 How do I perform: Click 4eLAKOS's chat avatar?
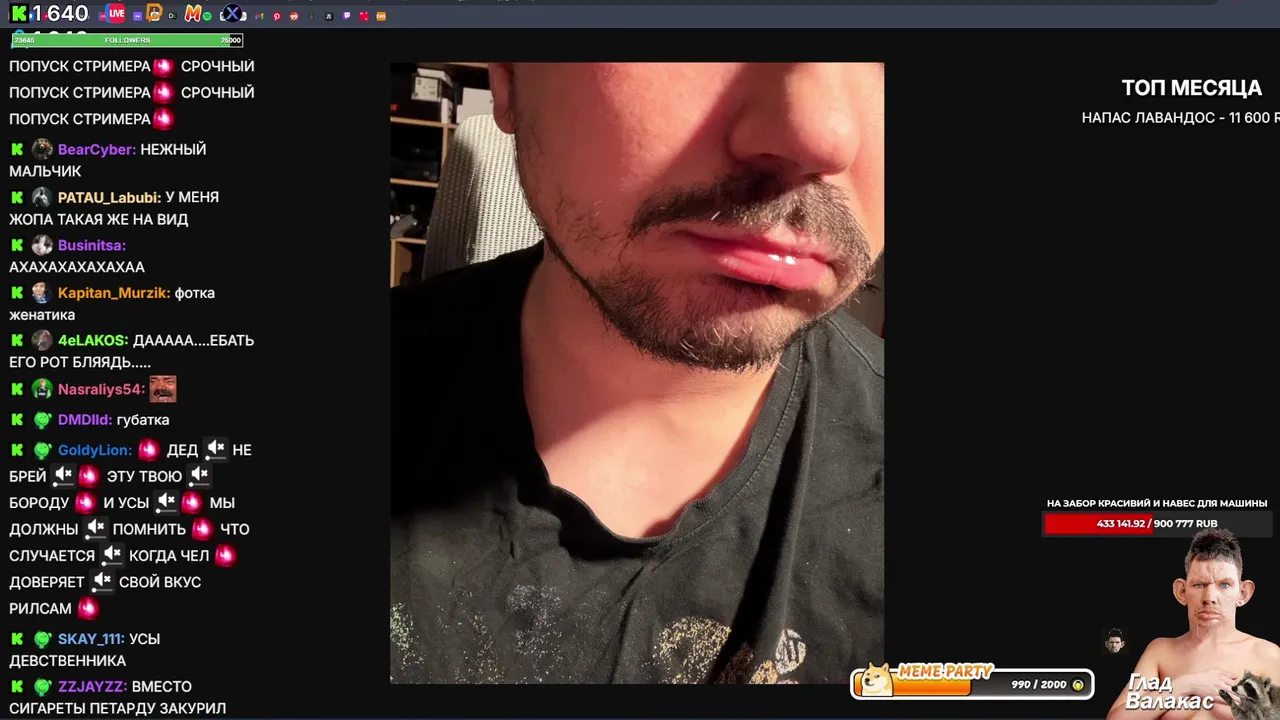42,340
